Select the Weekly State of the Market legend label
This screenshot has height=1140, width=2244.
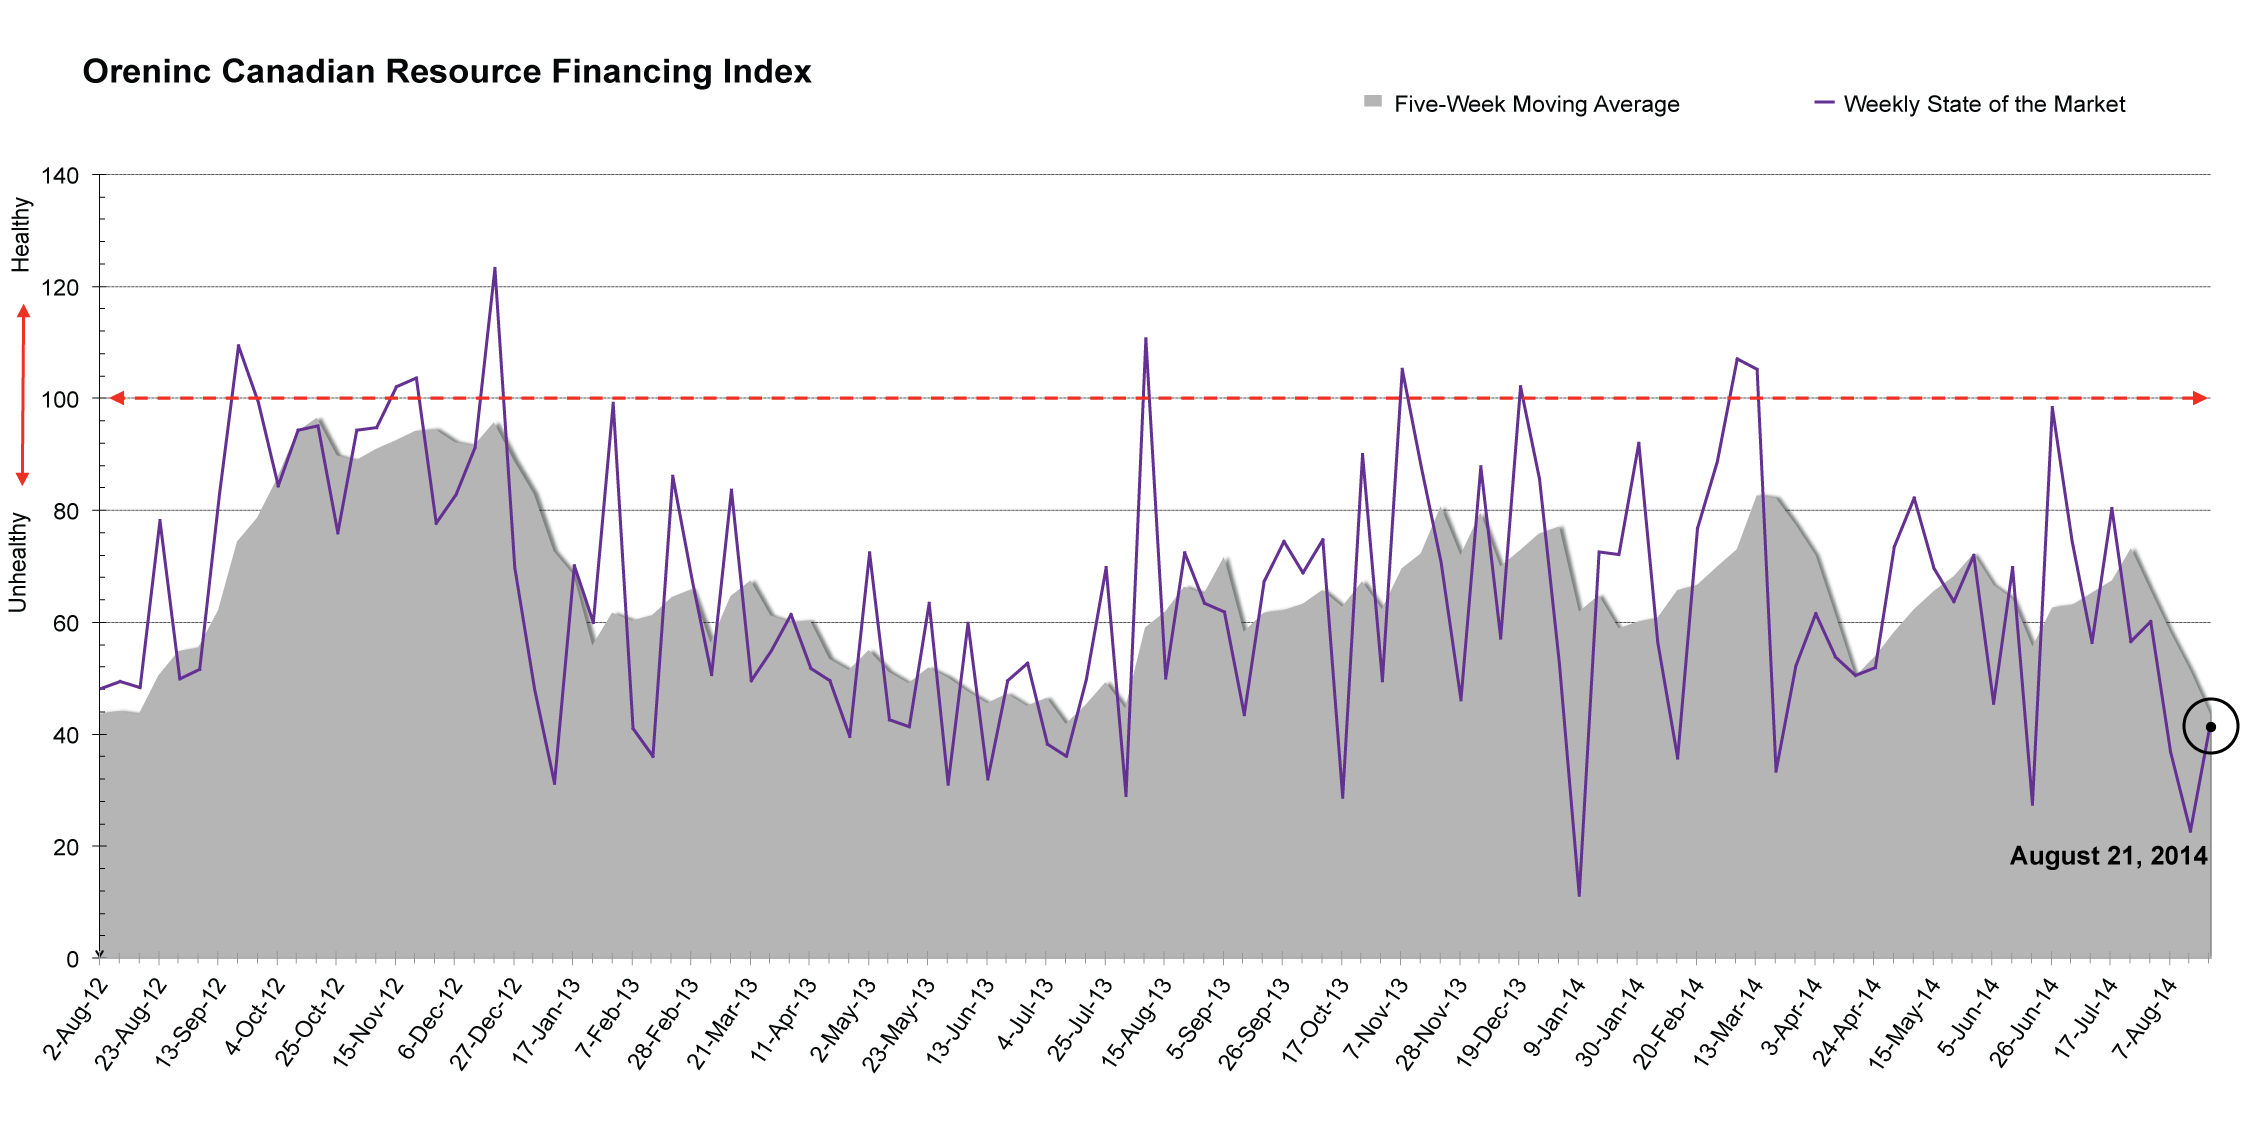click(x=1984, y=104)
